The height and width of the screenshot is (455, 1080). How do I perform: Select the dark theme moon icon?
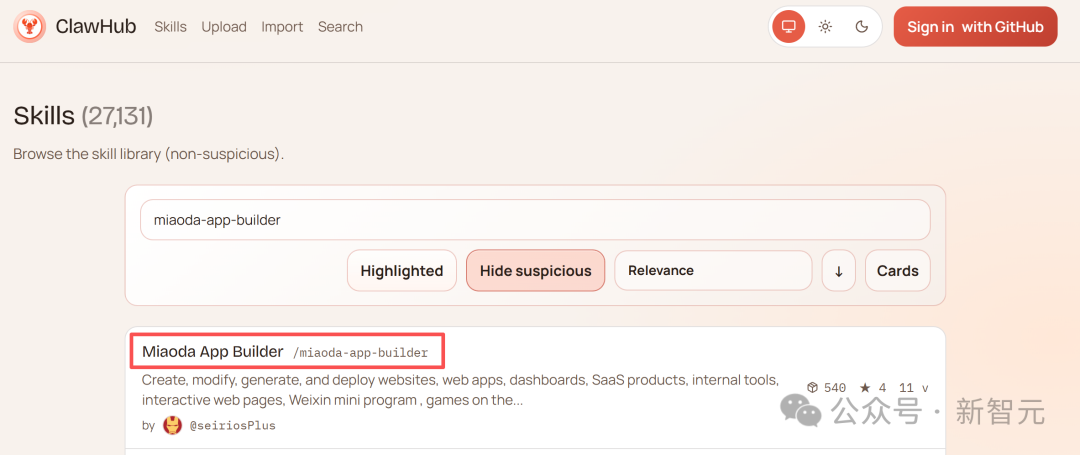click(862, 27)
